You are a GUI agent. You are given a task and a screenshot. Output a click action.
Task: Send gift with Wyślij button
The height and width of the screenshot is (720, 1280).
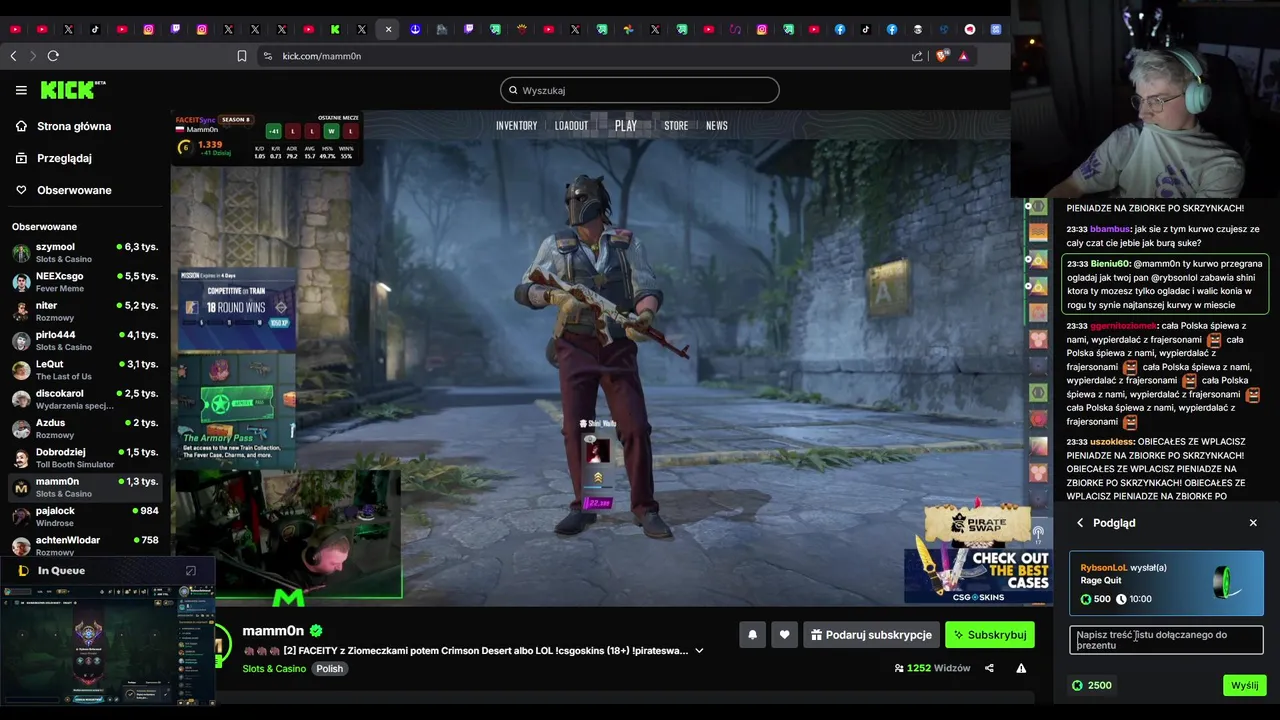(1244, 685)
